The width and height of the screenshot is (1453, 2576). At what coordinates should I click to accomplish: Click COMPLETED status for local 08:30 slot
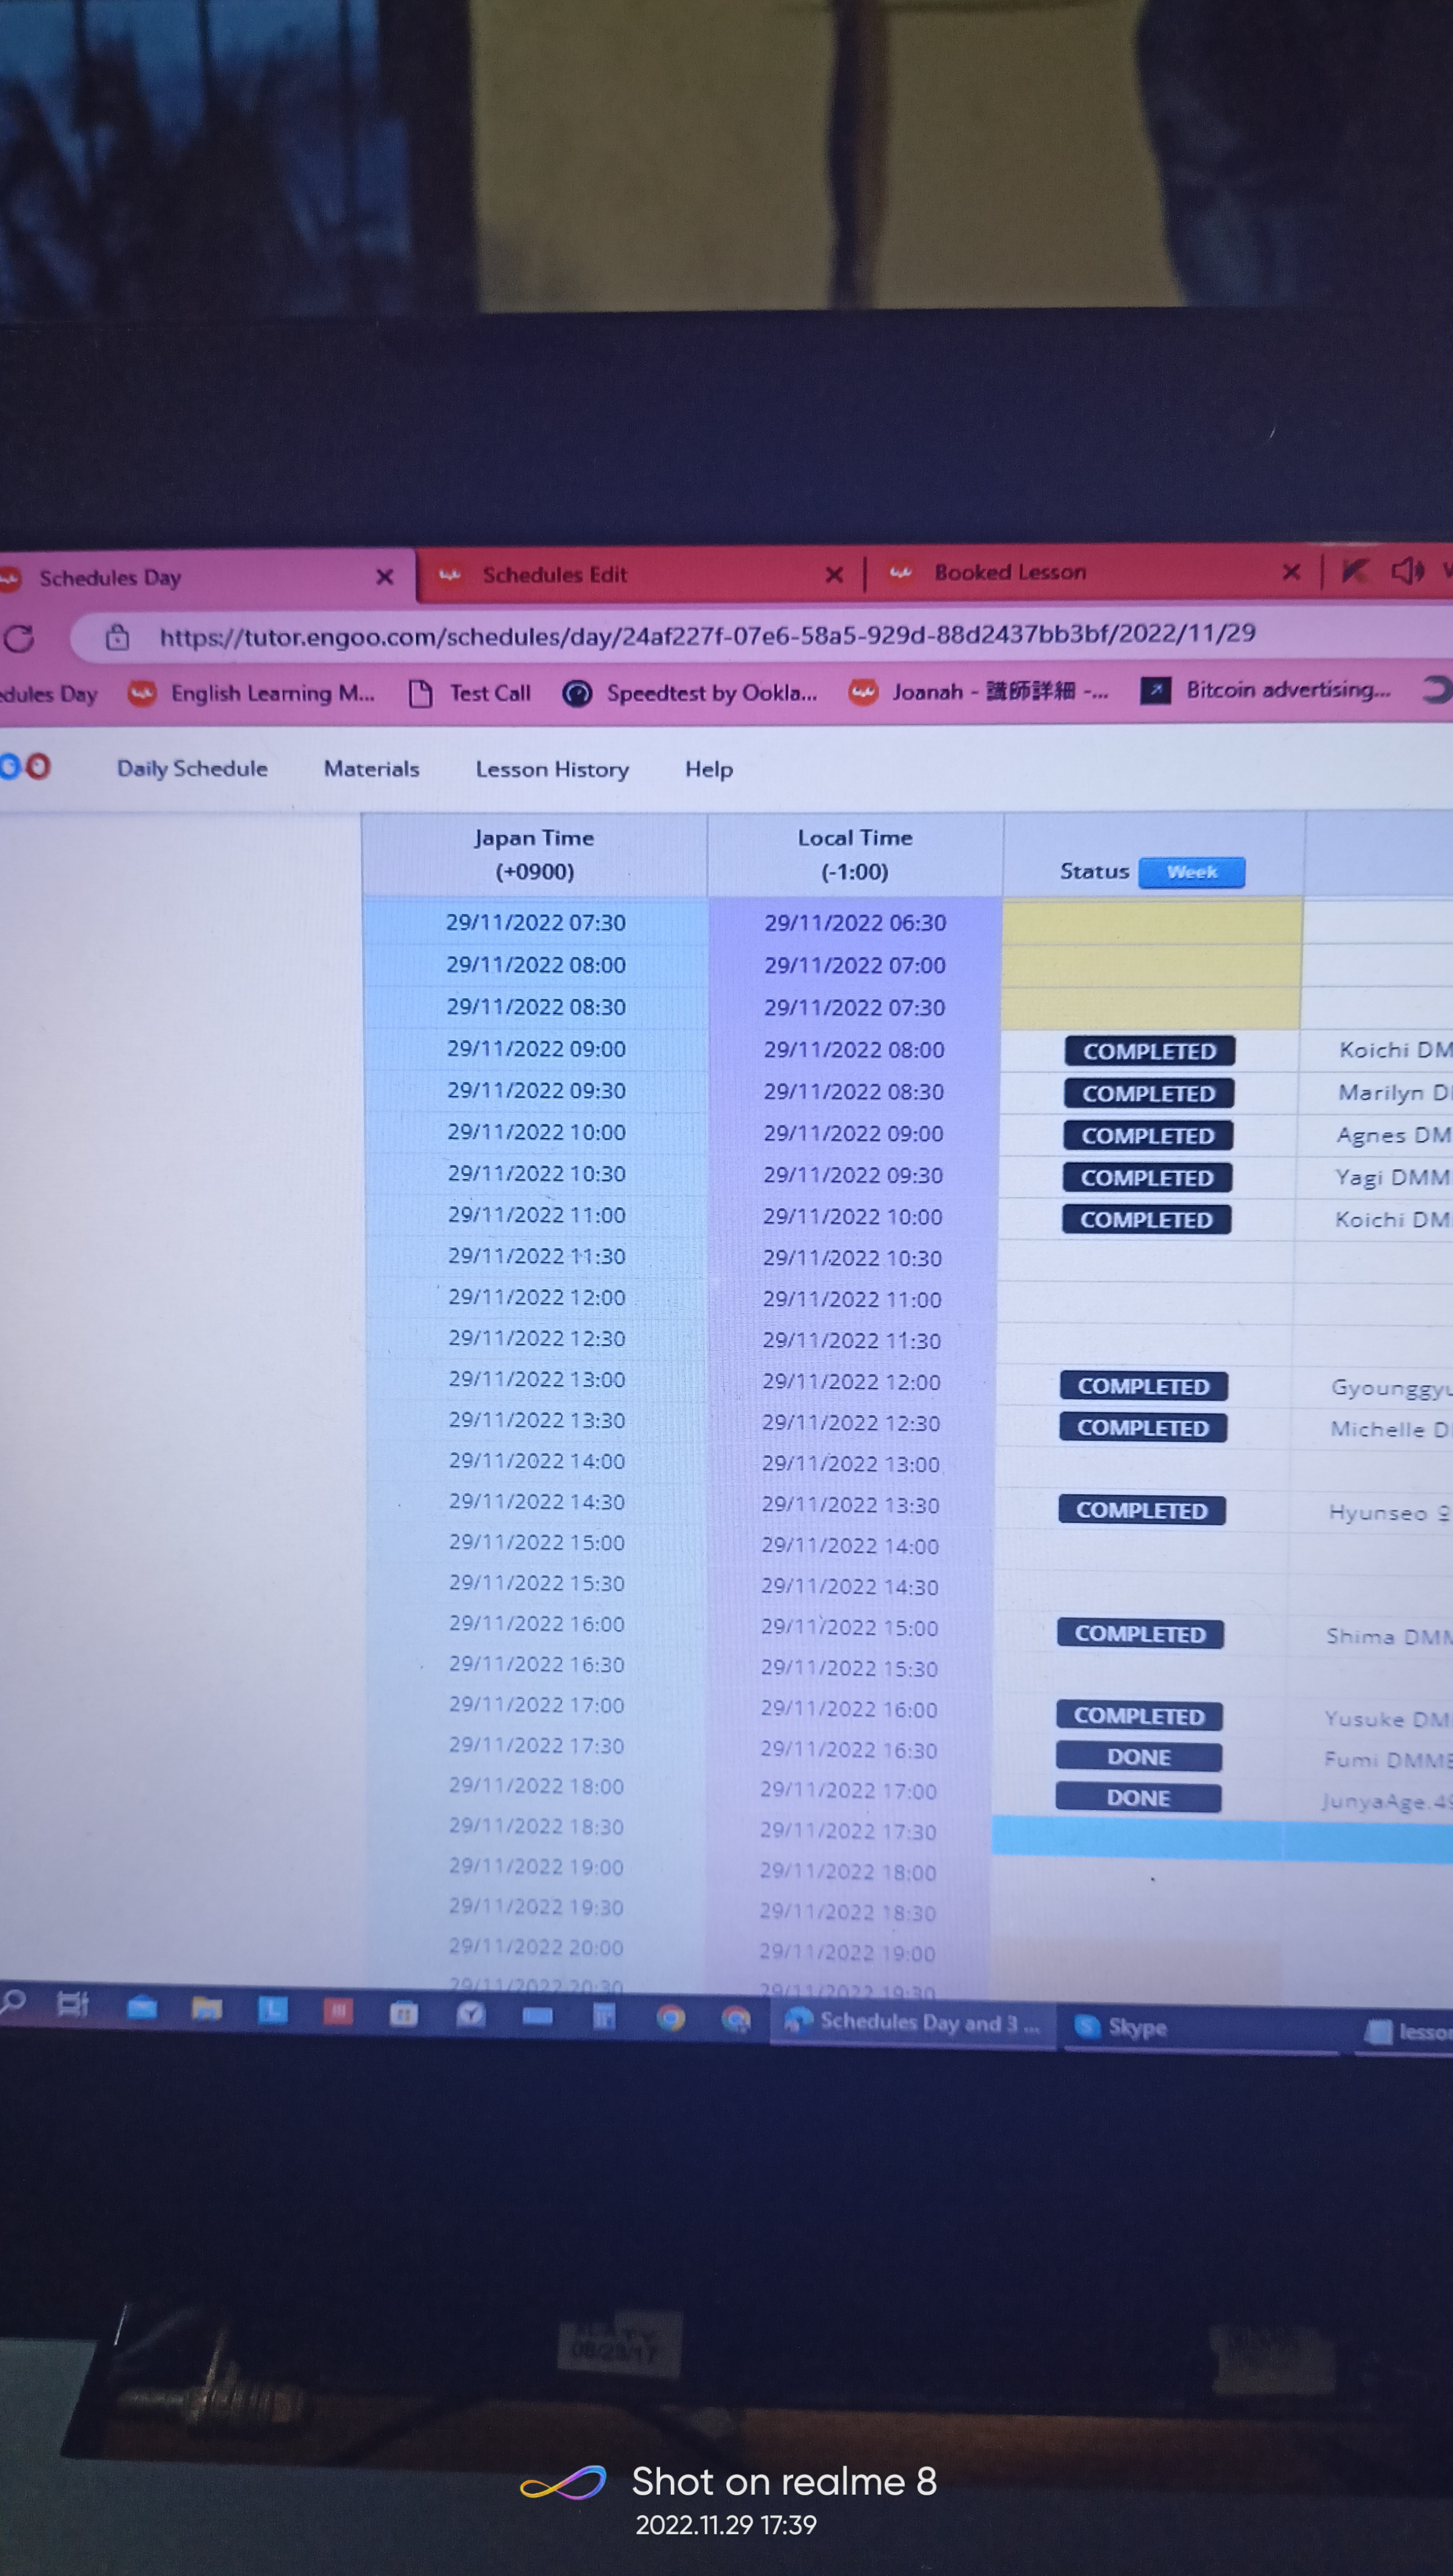pos(1148,1093)
